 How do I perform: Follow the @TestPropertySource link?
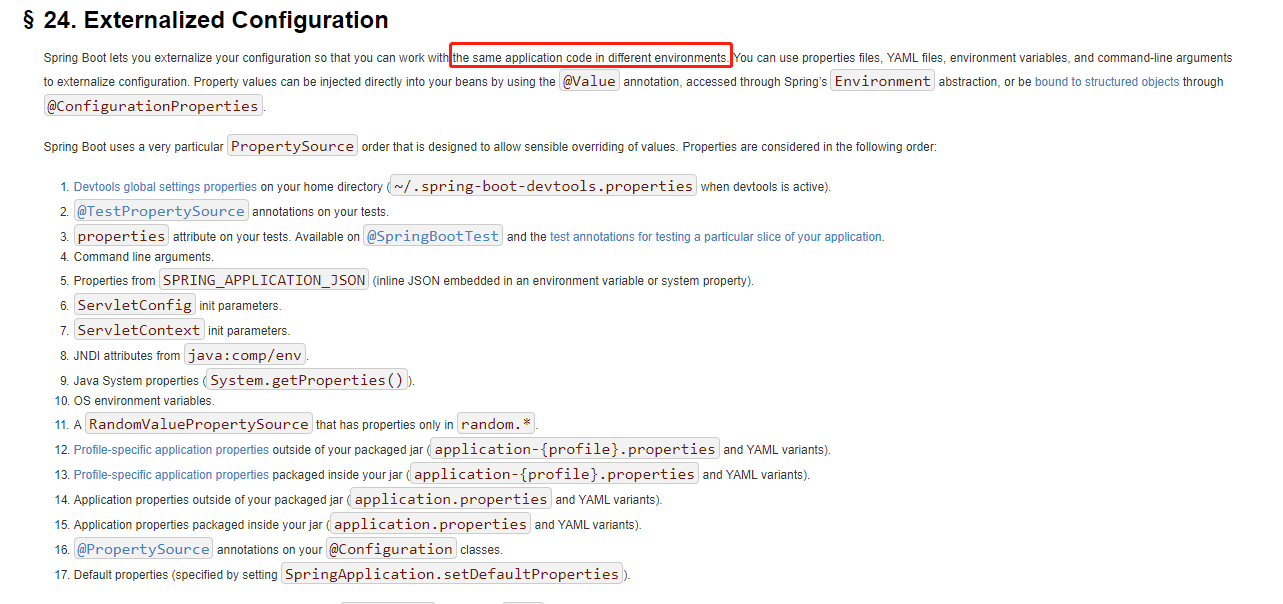pos(161,211)
